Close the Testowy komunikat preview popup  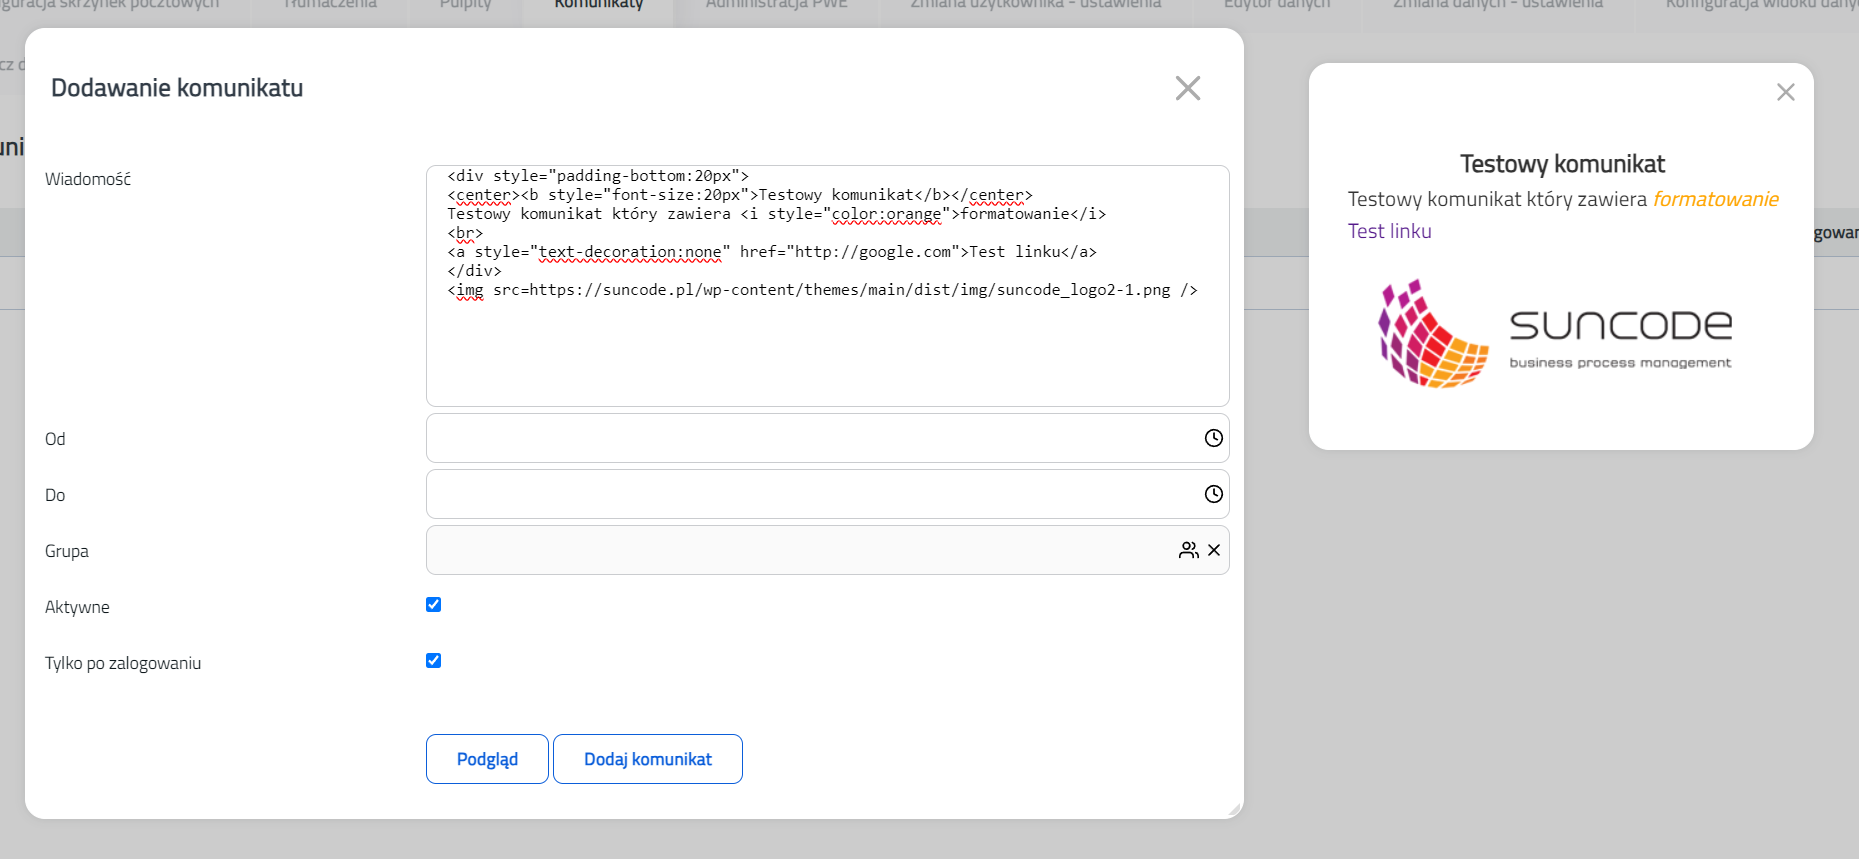click(1786, 92)
